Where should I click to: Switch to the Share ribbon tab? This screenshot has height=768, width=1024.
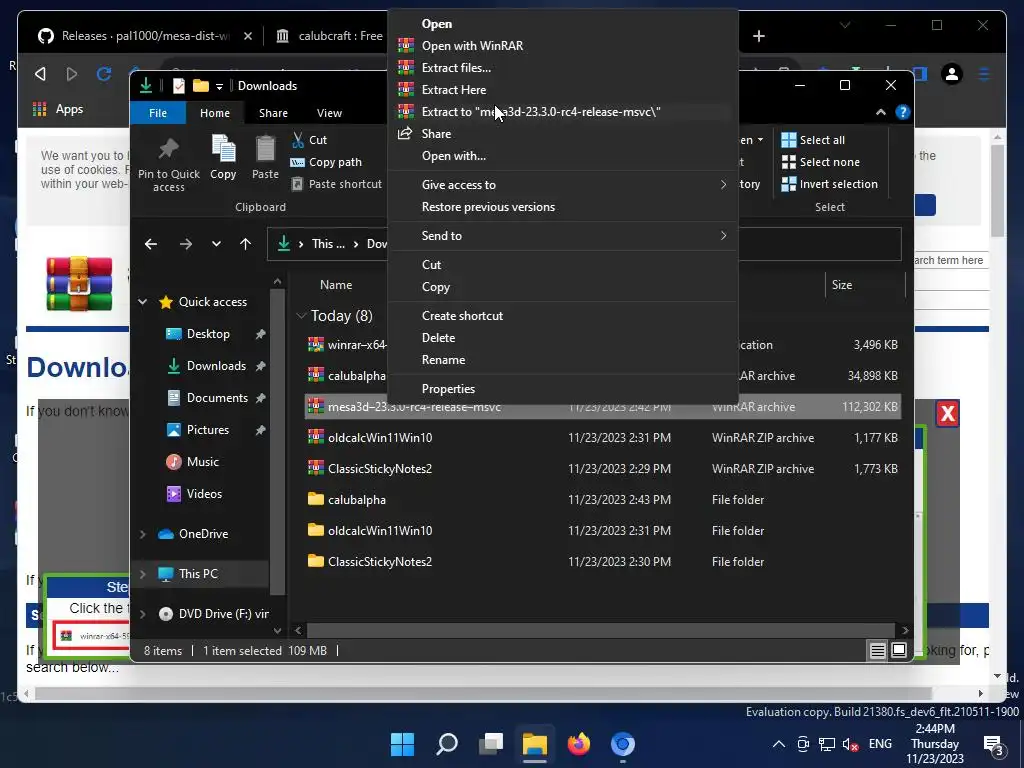point(273,113)
